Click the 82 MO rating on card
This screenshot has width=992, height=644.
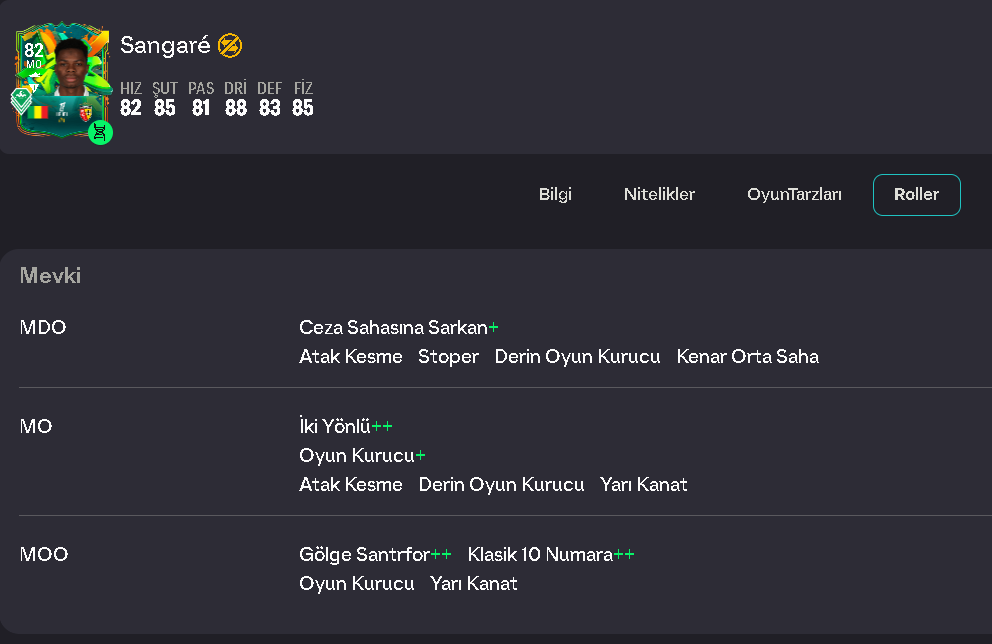34,55
